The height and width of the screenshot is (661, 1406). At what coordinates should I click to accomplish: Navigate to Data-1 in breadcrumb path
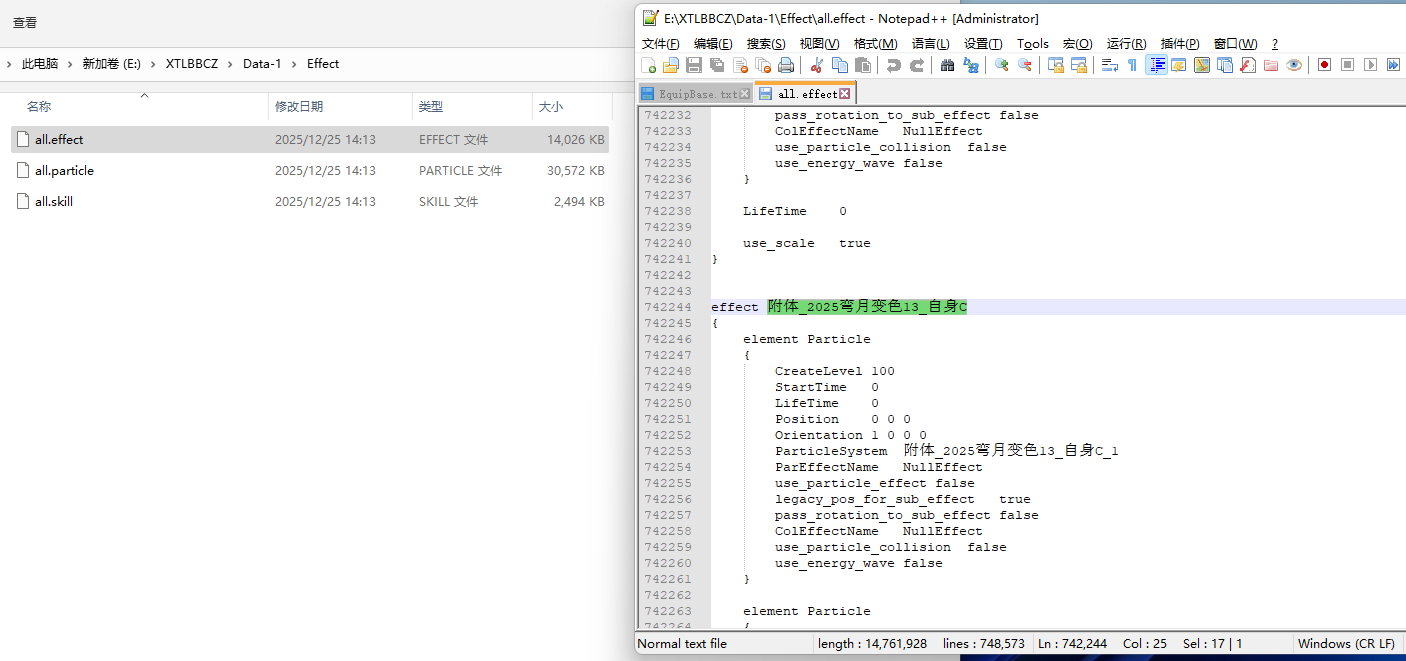pos(262,63)
